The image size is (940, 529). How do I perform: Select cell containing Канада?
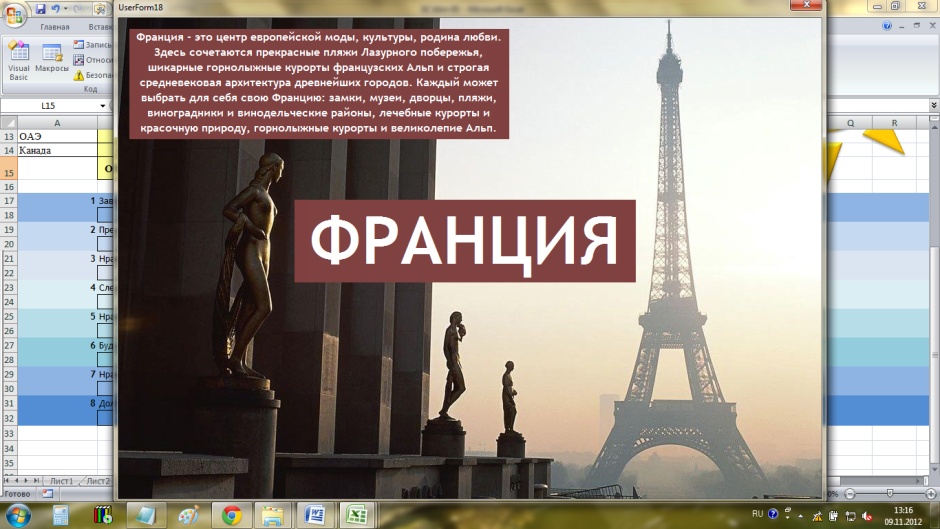[57, 150]
